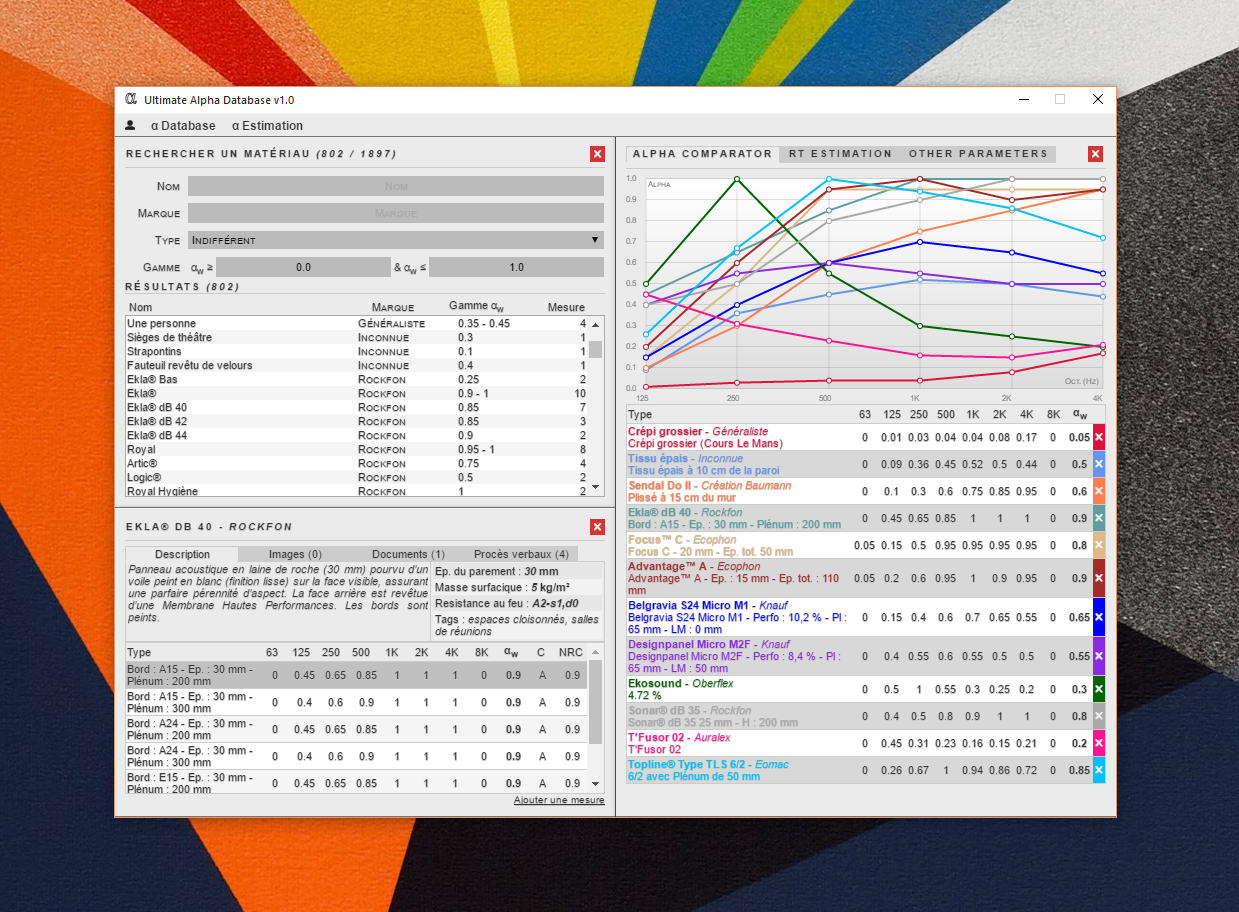Remove Tissu épais from comparator

coord(1099,464)
